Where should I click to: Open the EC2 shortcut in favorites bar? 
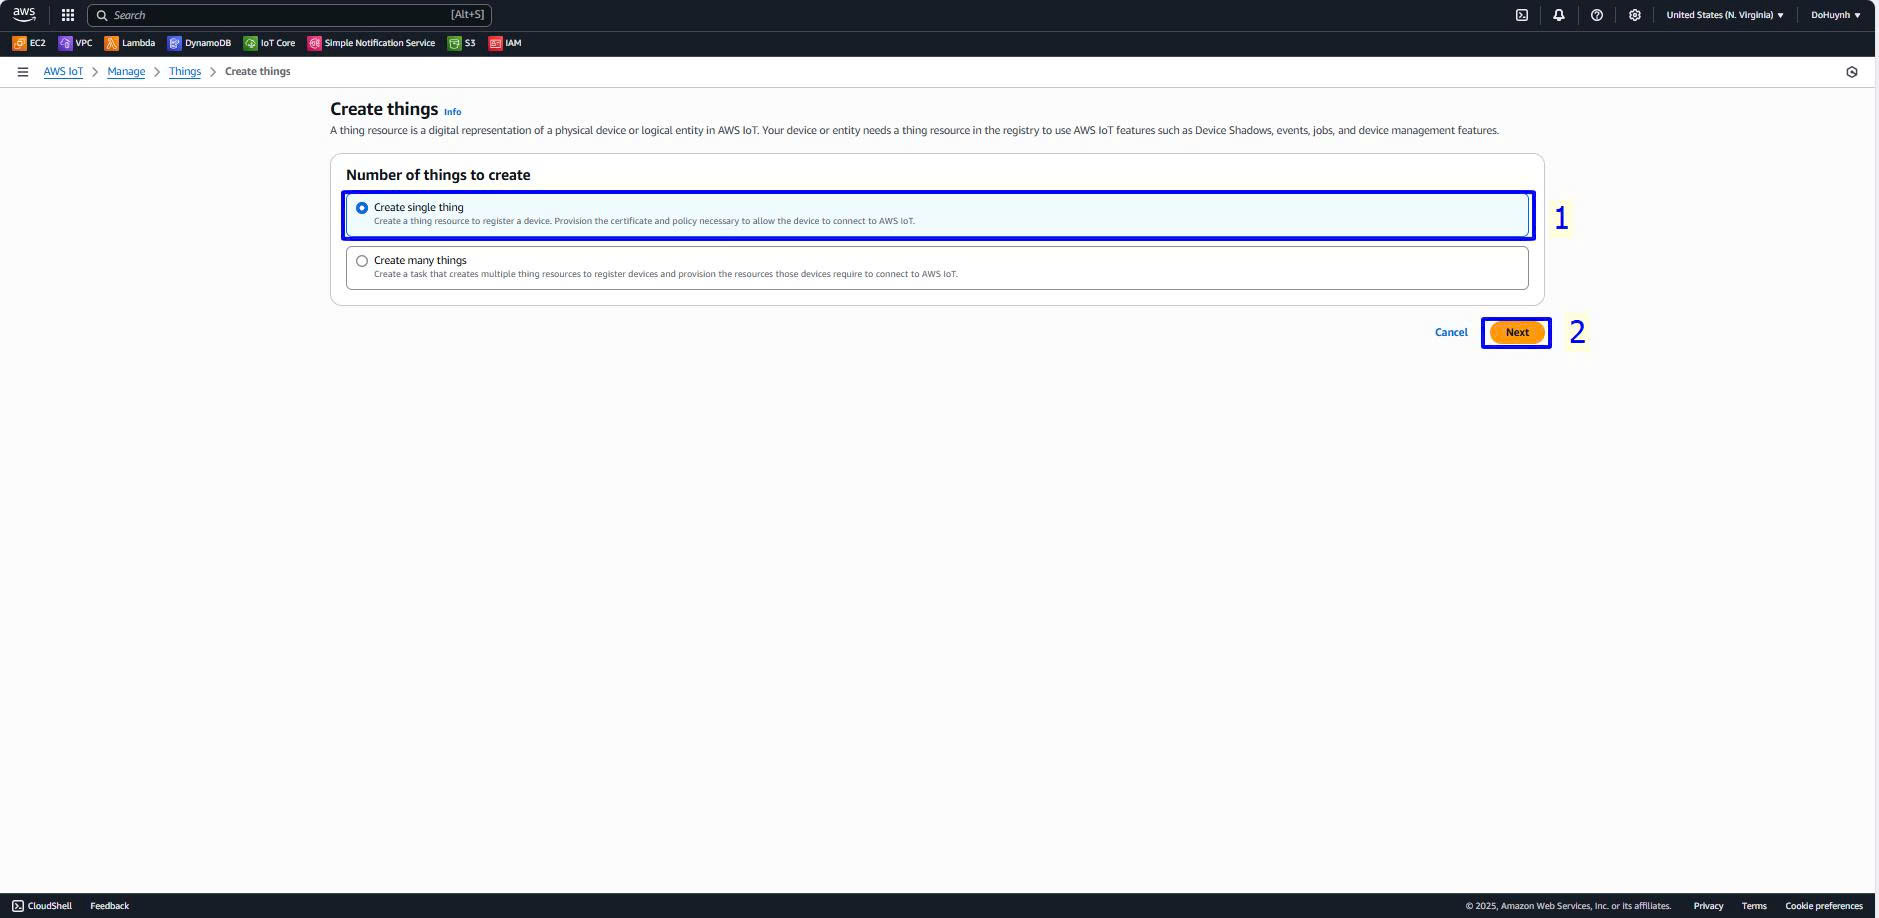[x=29, y=43]
